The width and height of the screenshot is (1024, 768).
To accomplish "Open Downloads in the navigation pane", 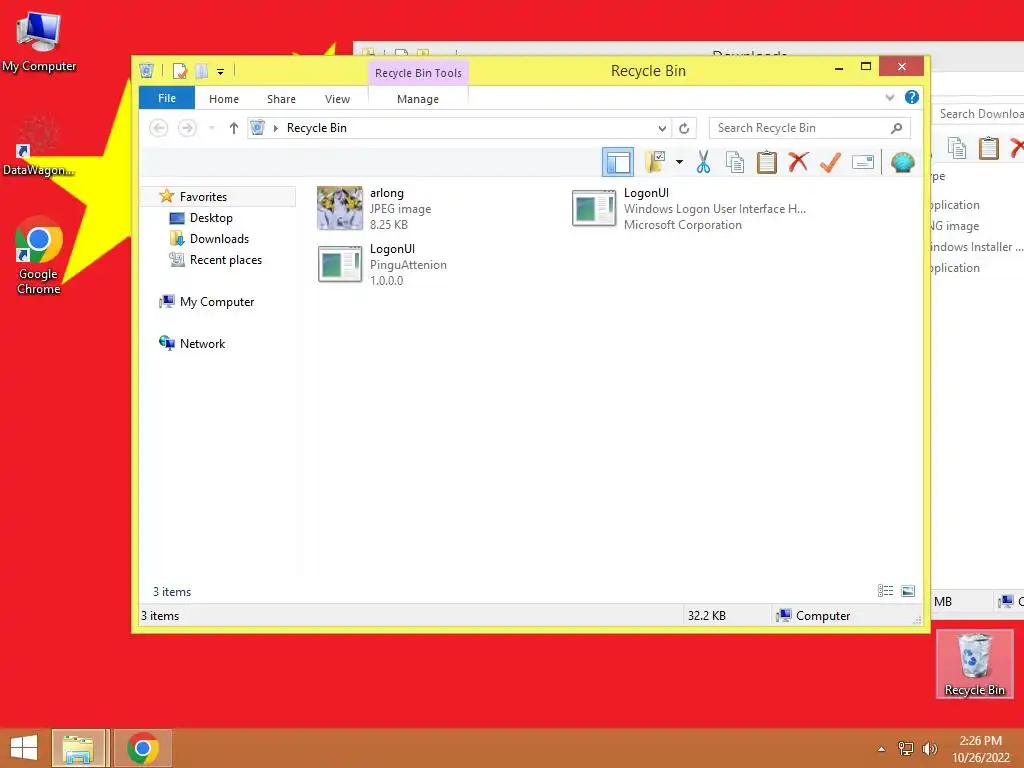I will 219,238.
